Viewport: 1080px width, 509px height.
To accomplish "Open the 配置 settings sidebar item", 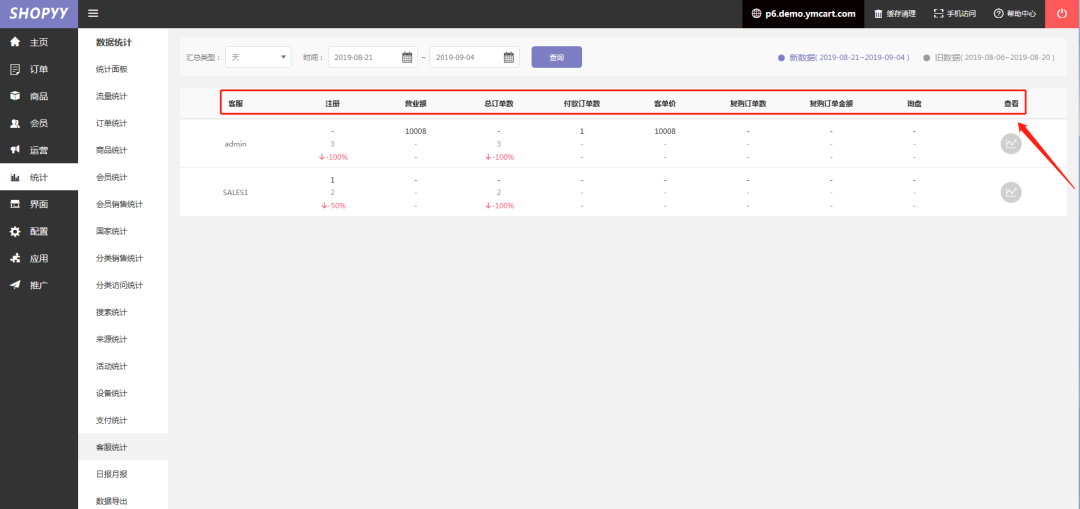I will tap(39, 231).
